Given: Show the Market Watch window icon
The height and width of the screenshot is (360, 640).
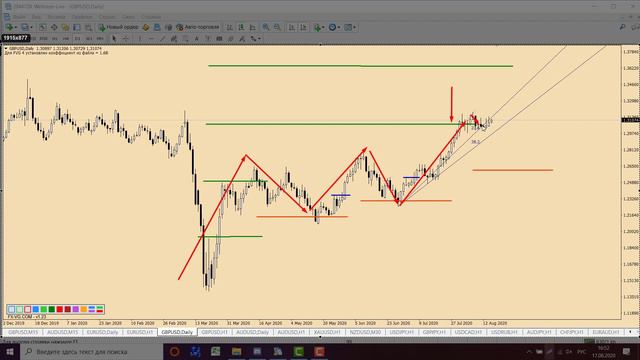Looking at the screenshot, I should pos(42,27).
